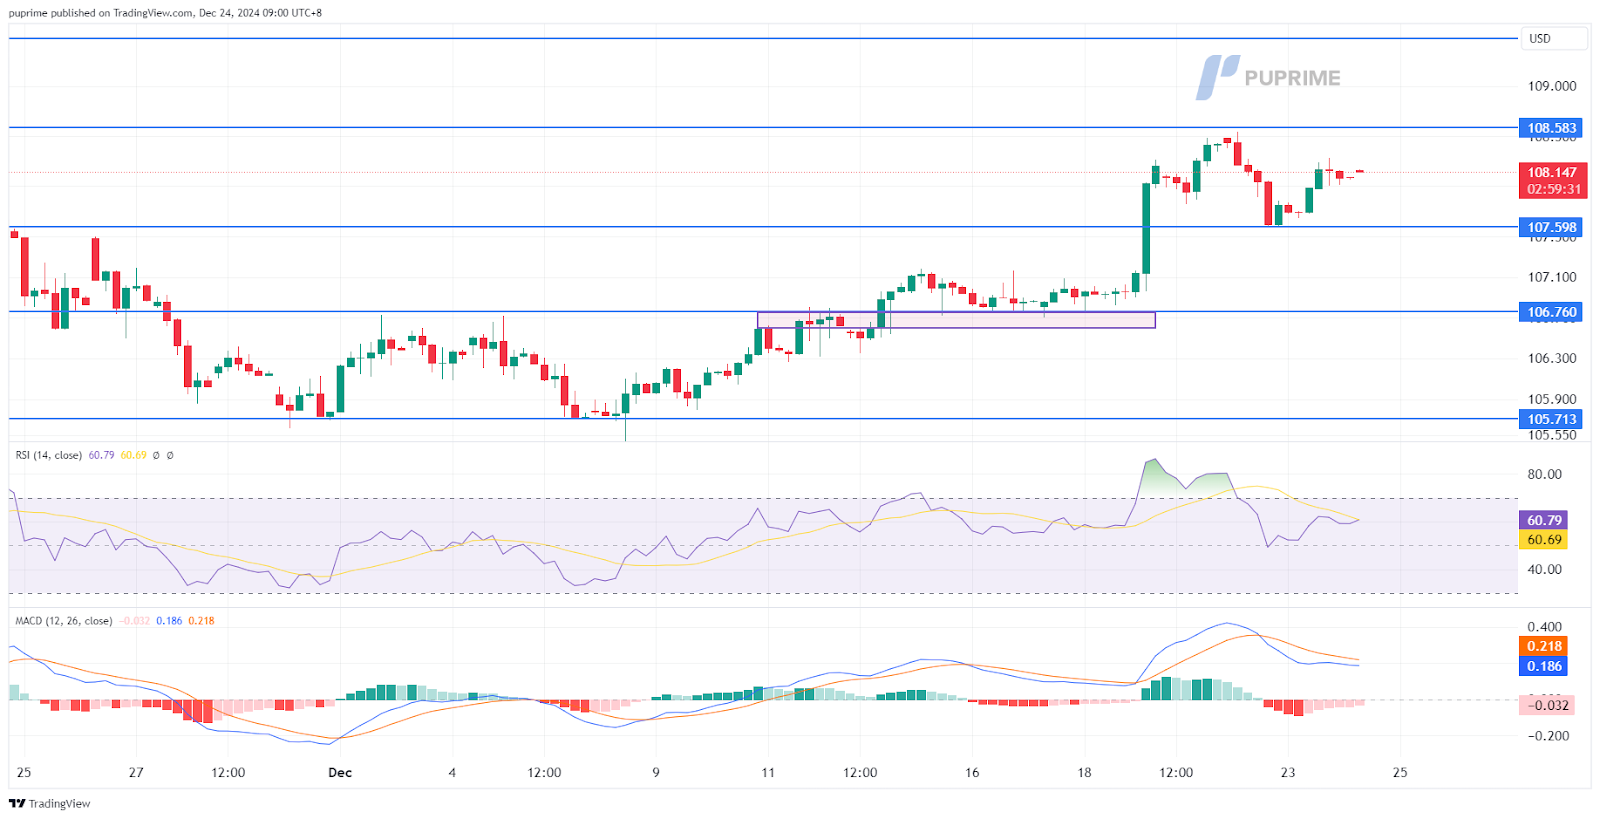Click the RSI value label 60.79
The image size is (1600, 819).
(1544, 520)
